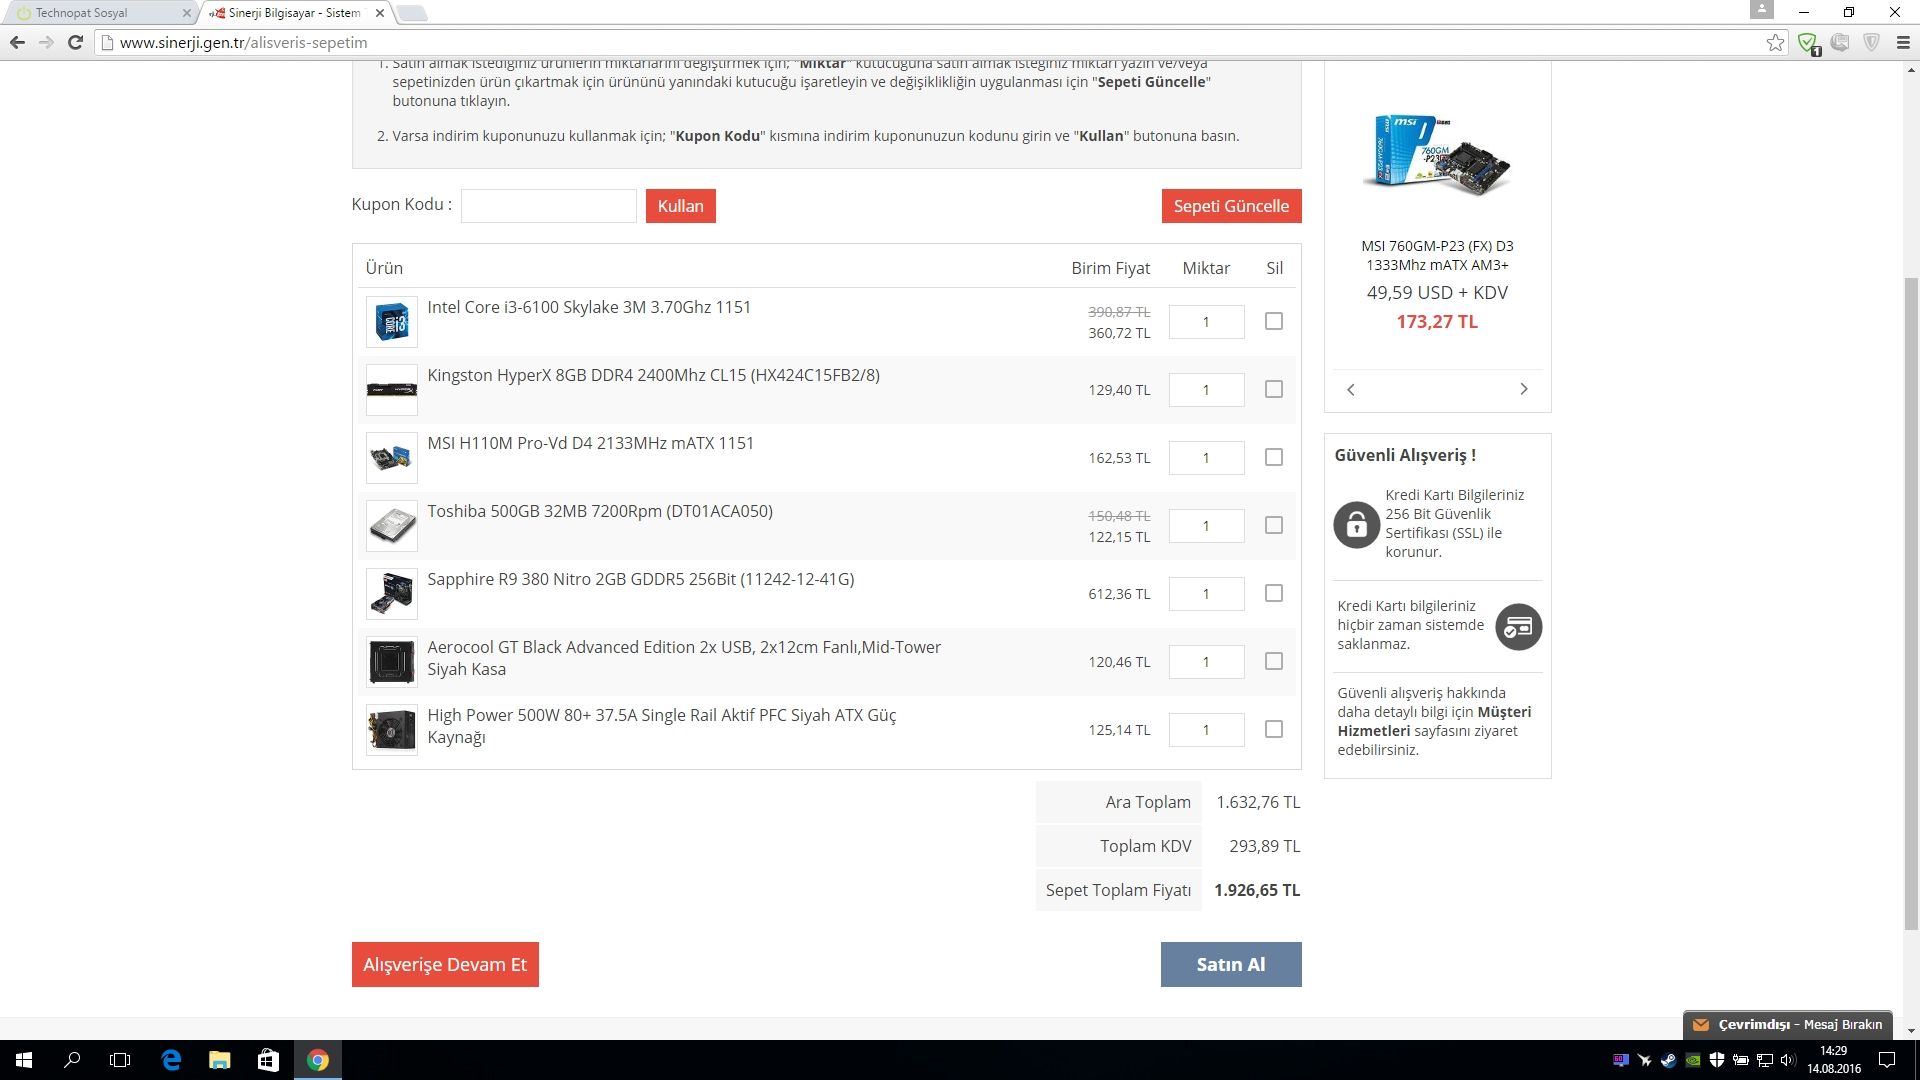Click the bookmark star icon in the address bar

1775,42
